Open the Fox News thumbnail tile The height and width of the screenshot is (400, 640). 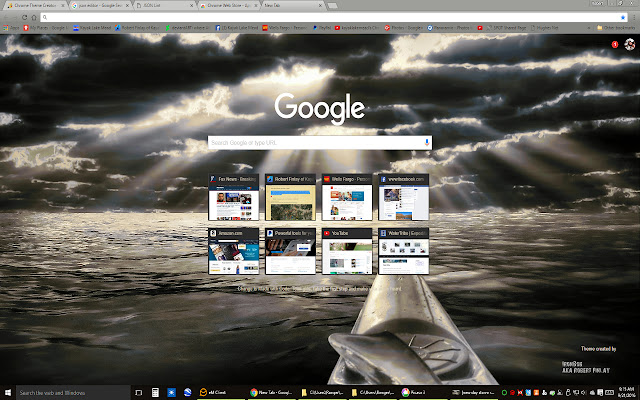233,197
